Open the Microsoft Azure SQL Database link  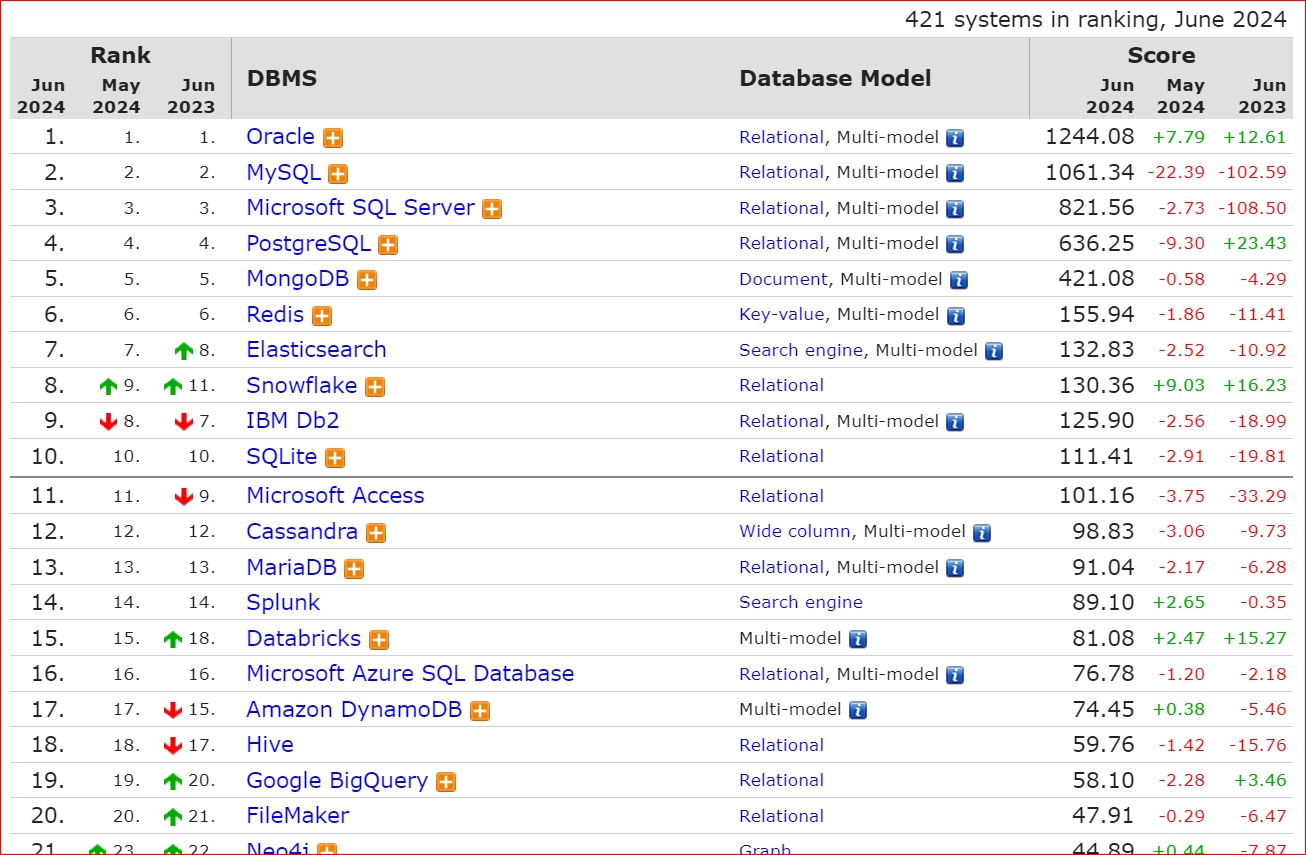[x=411, y=674]
